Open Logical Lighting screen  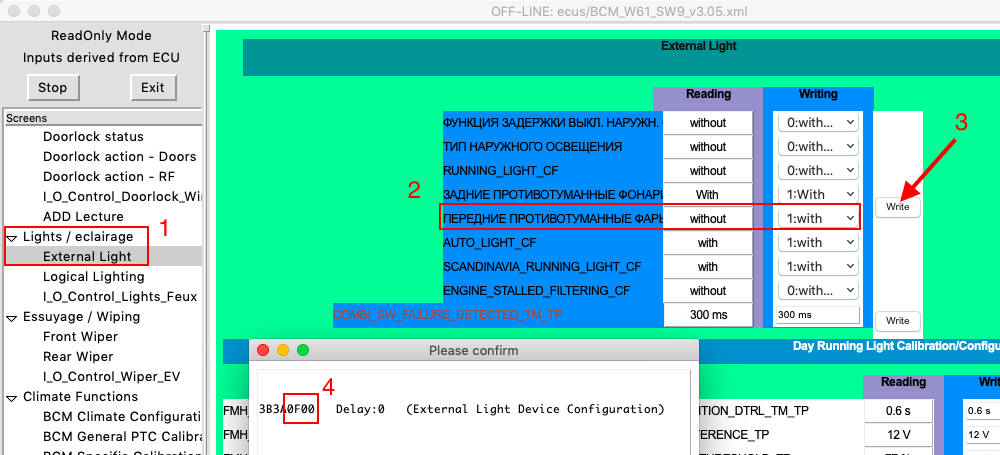click(x=93, y=276)
